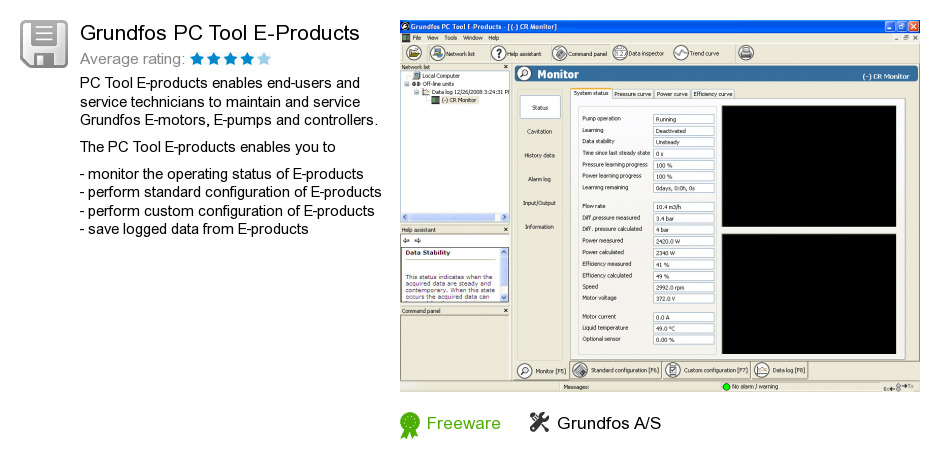This screenshot has height=469, width=940.
Task: Click the Rx/Tx communication status icon
Action: 898,387
